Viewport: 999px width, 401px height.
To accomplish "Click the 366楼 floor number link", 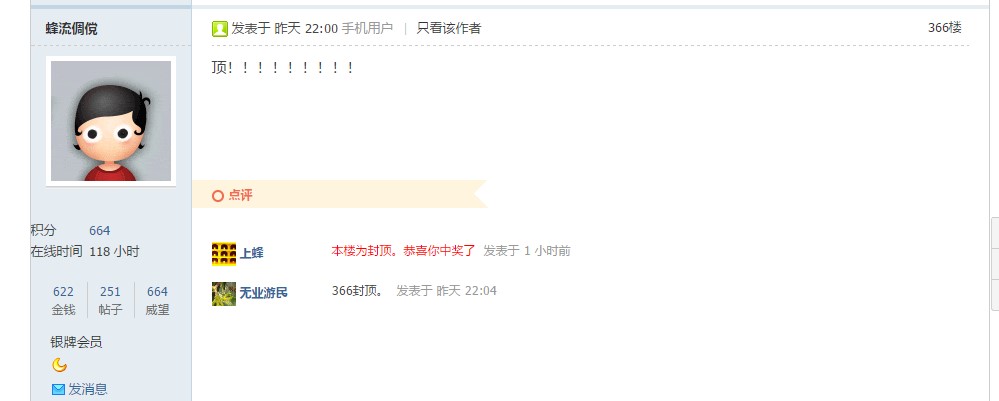I will click(x=944, y=28).
